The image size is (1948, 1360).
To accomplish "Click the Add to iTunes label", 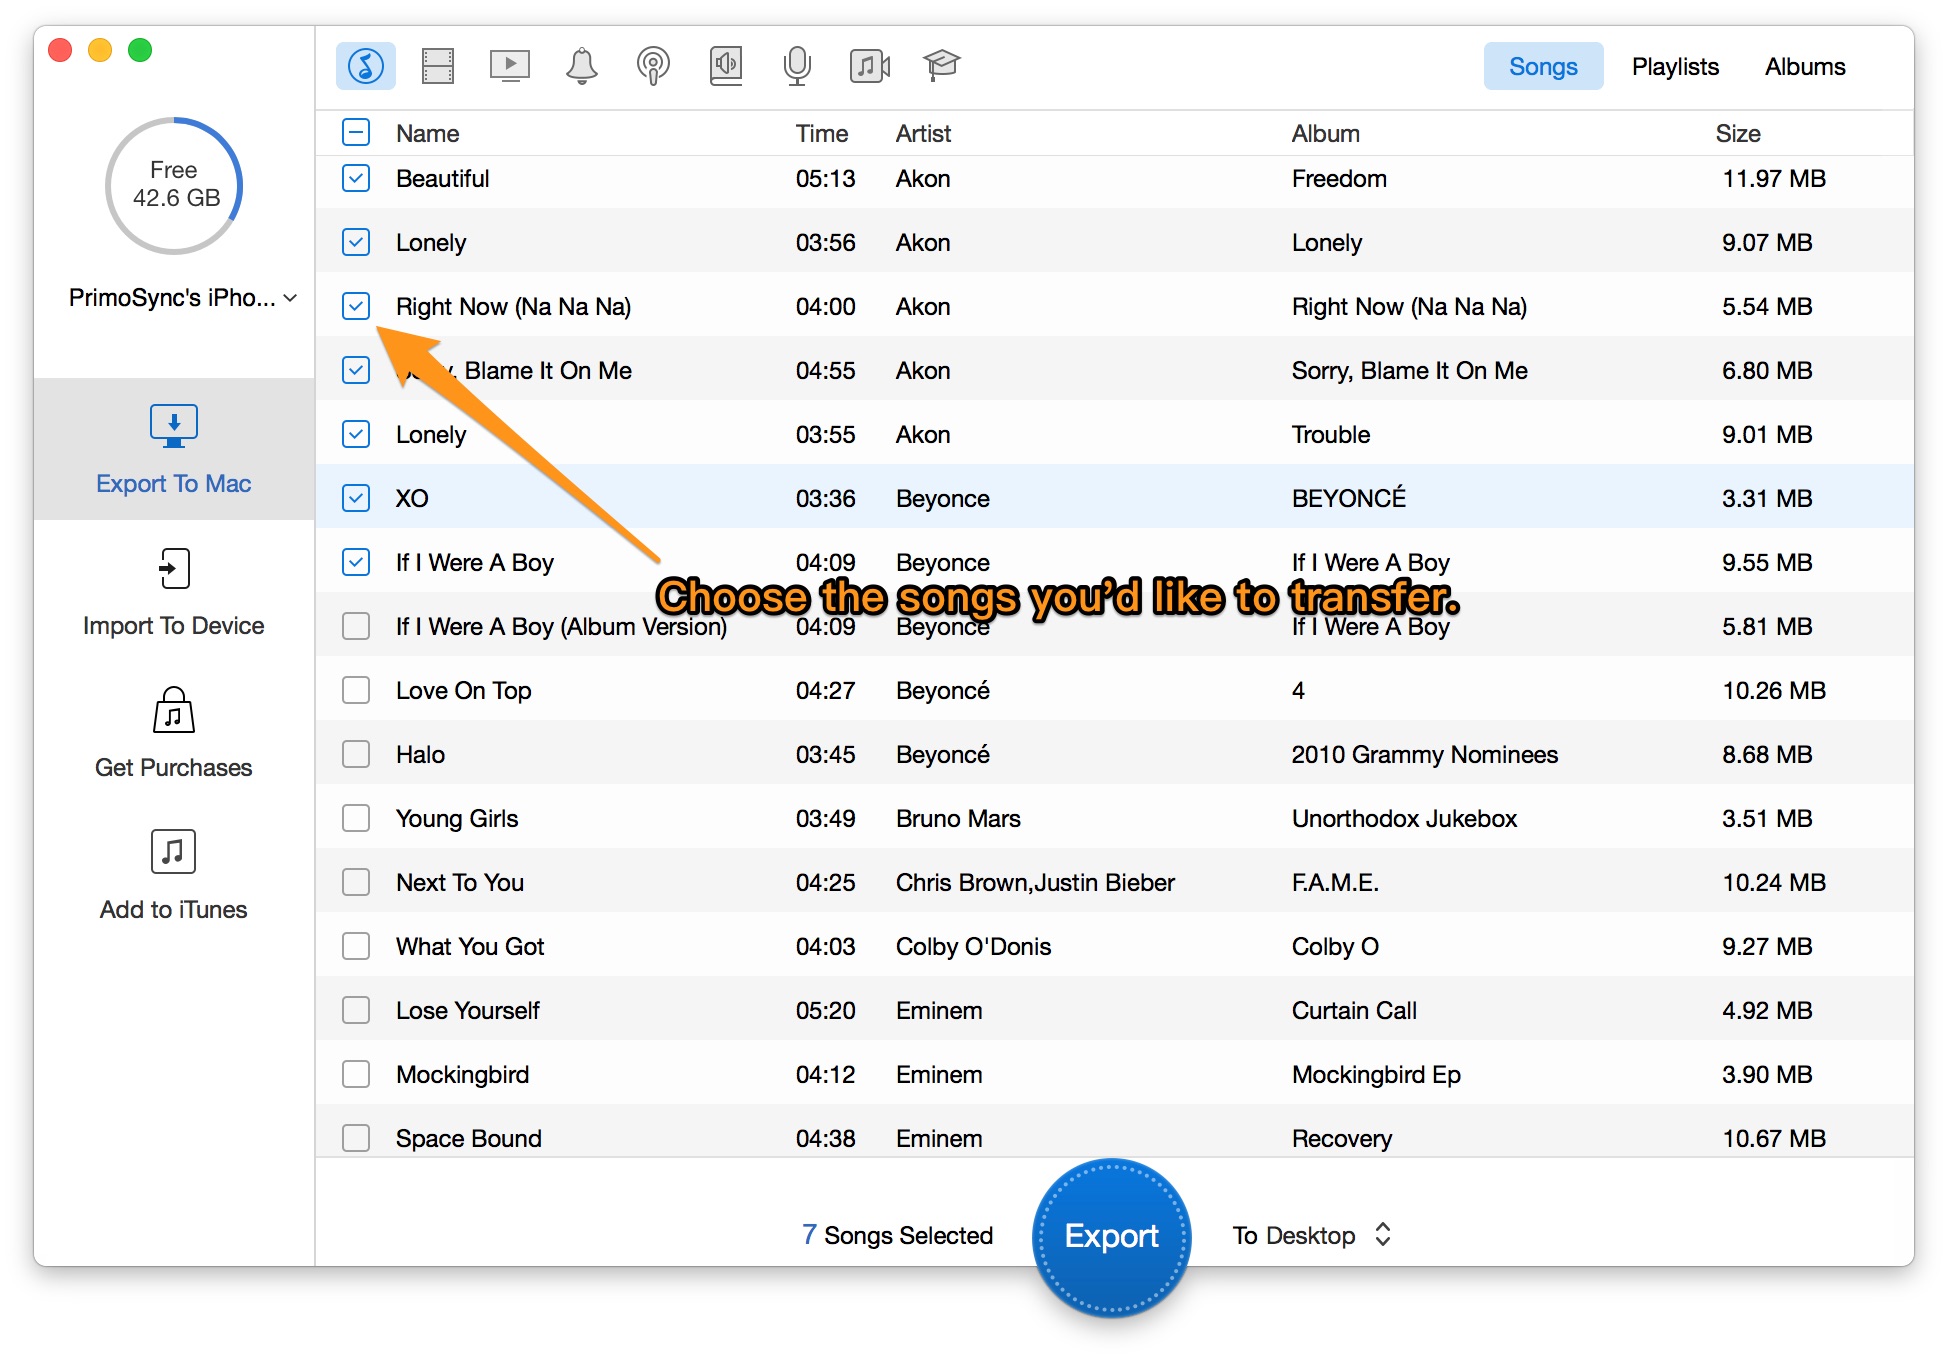I will tap(174, 910).
